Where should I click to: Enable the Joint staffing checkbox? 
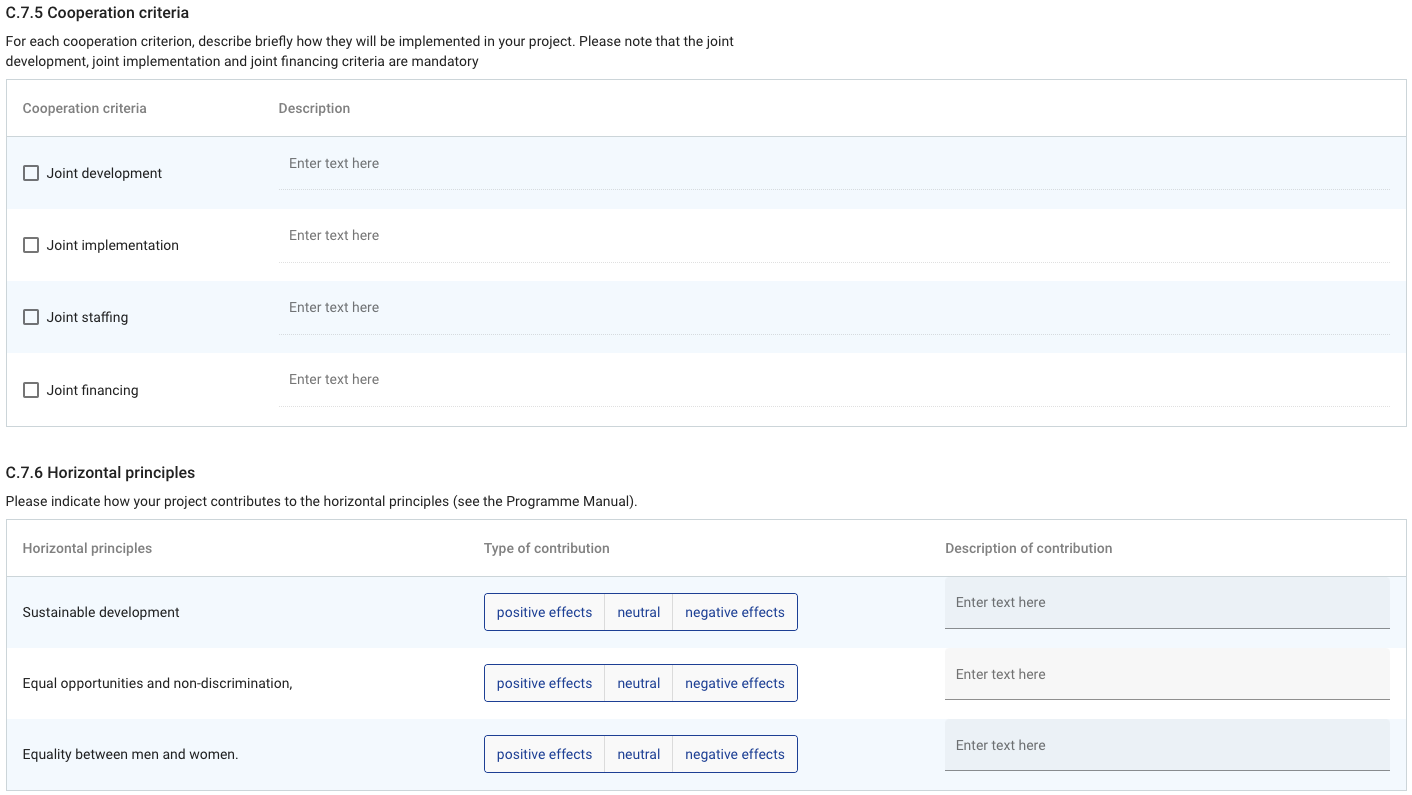tap(31, 317)
